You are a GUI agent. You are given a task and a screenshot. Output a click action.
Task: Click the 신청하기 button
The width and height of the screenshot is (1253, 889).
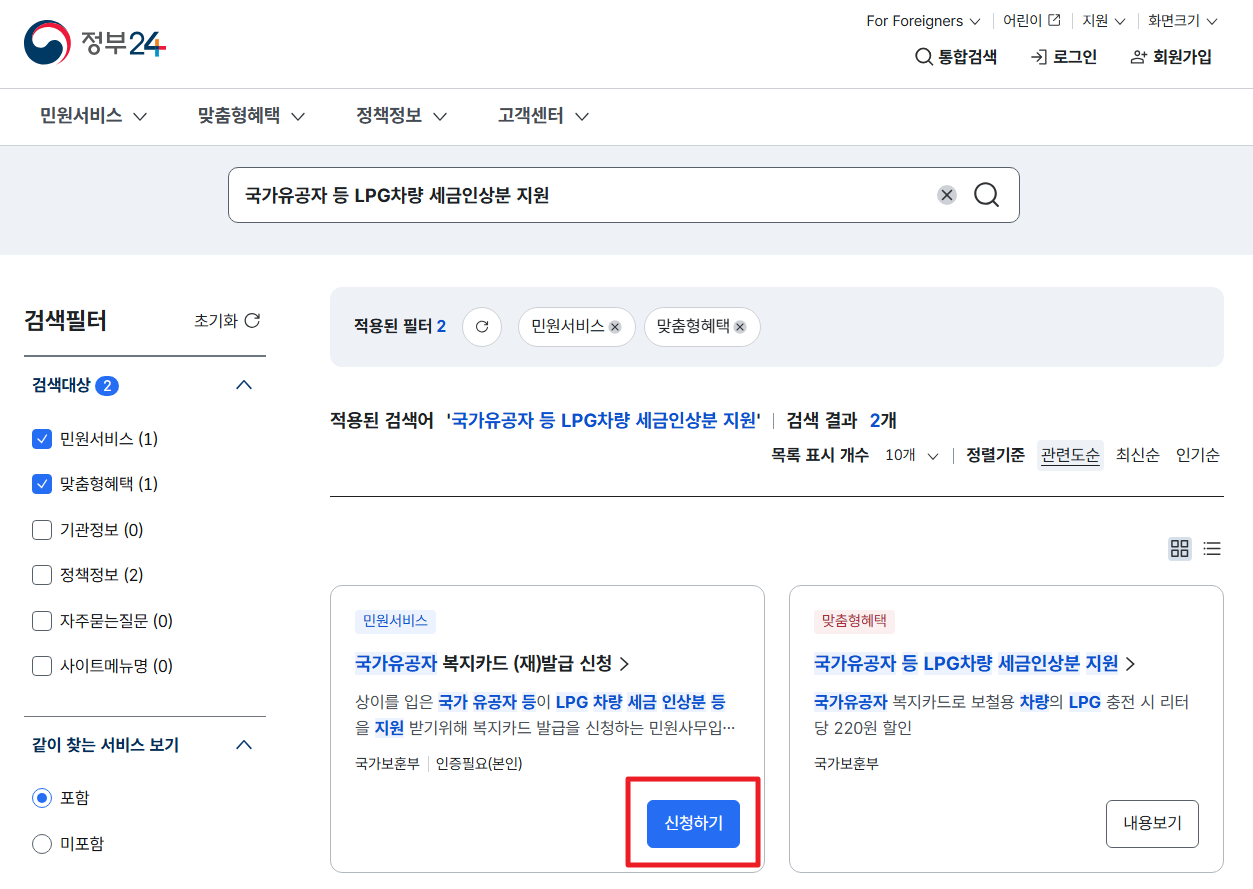click(693, 823)
